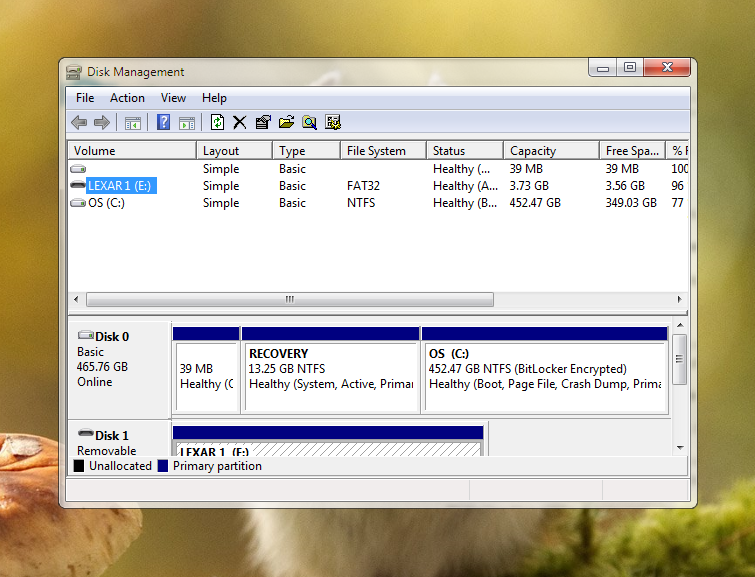Click the 3.56 GB free space cell
755x577 pixels.
(625, 186)
